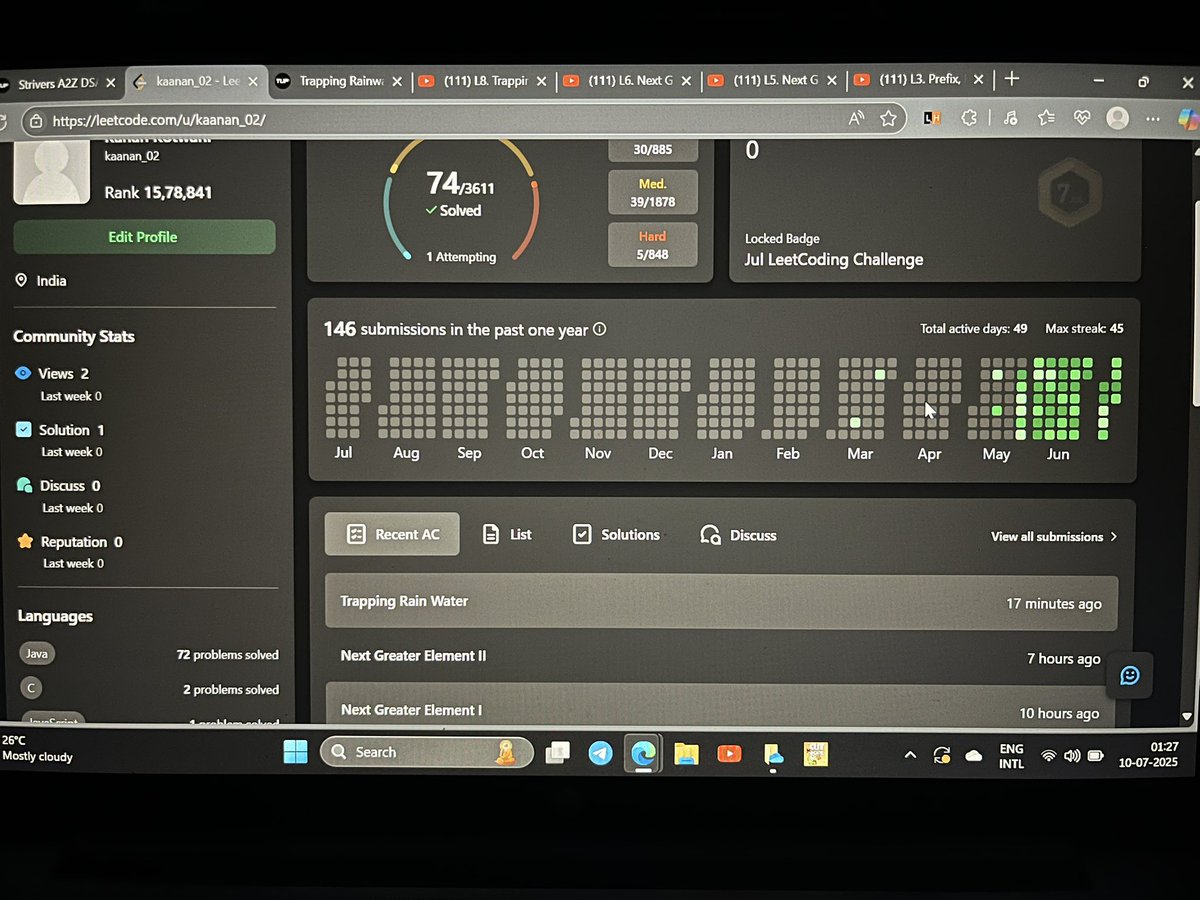Viewport: 1200px width, 900px height.
Task: Click the Rank 15,78,841 text
Action: [x=158, y=192]
